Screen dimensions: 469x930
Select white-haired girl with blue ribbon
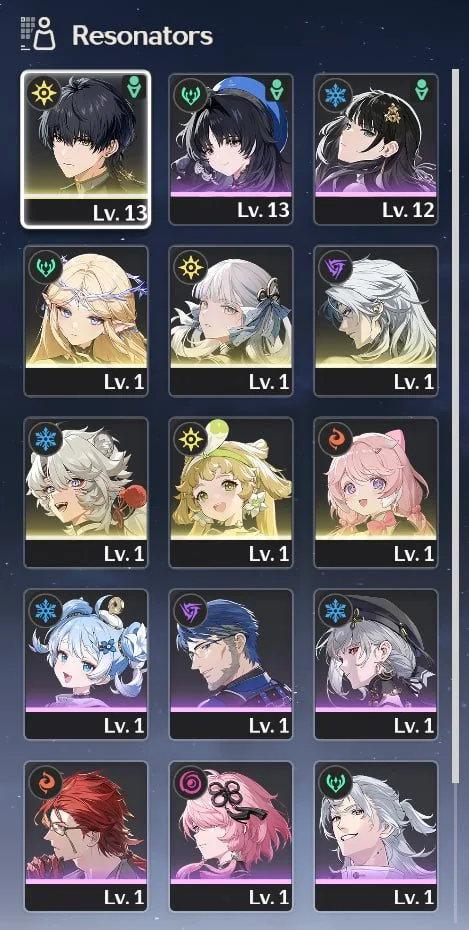pyautogui.click(x=231, y=321)
